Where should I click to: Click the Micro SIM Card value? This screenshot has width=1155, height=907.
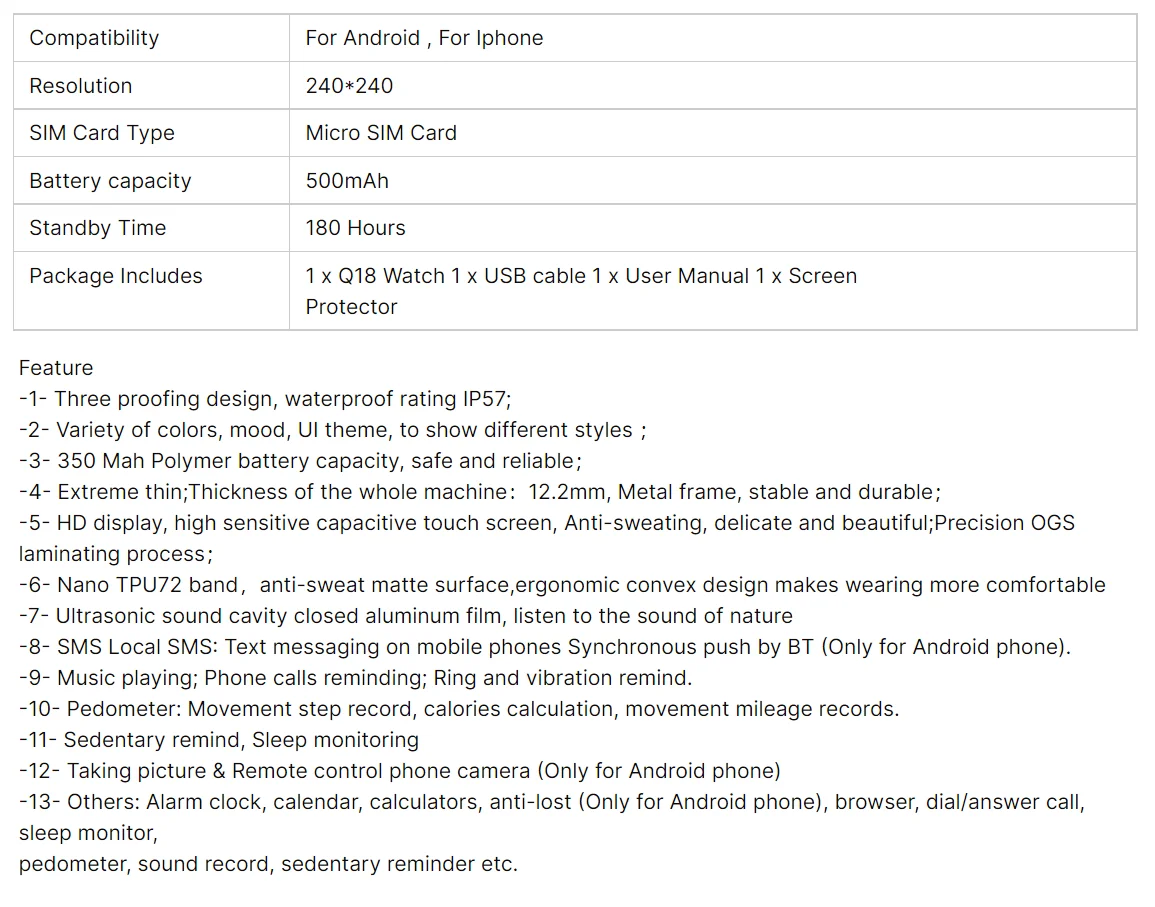(381, 133)
